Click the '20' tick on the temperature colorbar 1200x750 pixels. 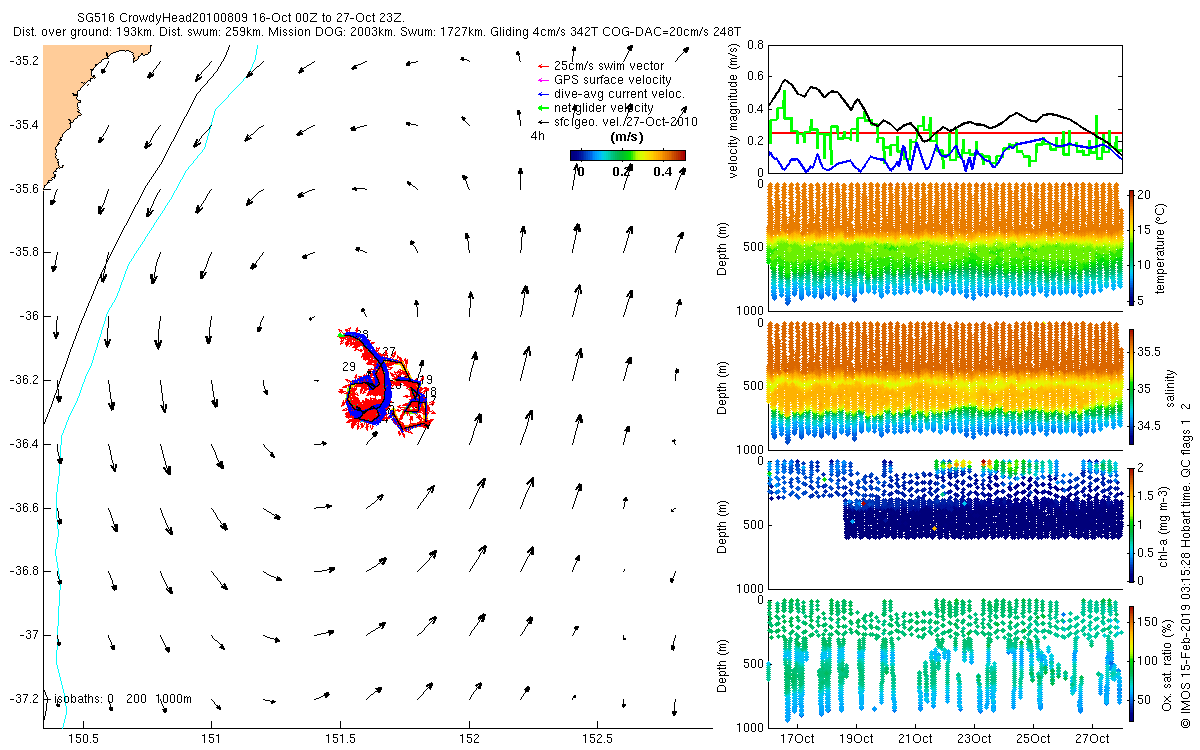1145,195
